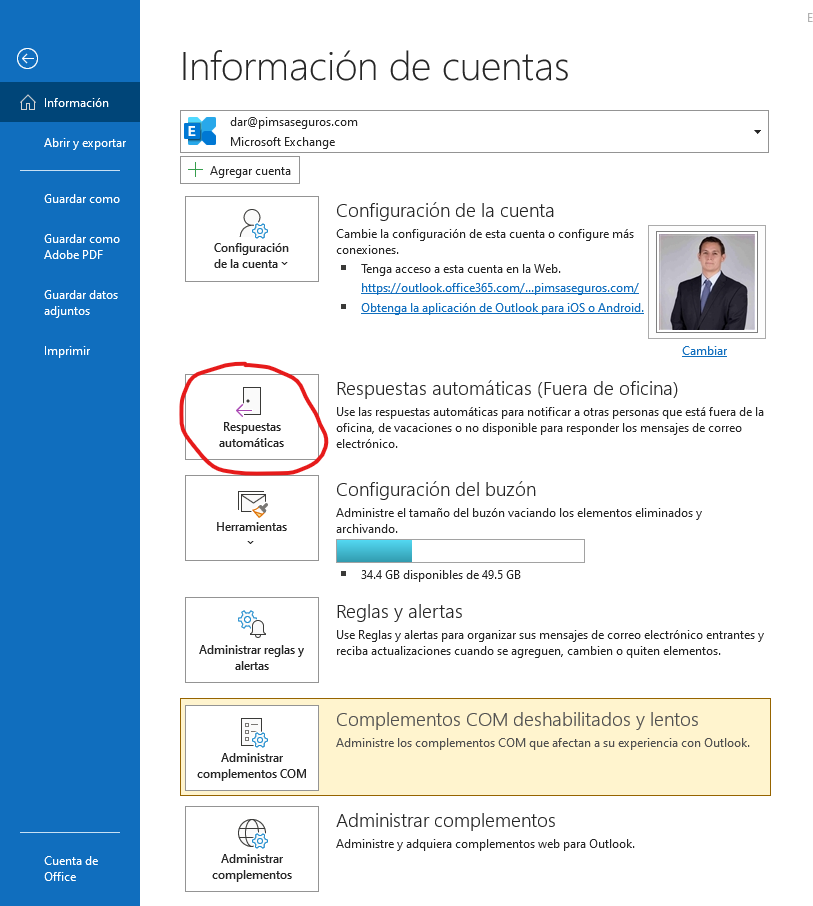Open the Imprimir menu item
813x906 pixels.
(x=66, y=351)
